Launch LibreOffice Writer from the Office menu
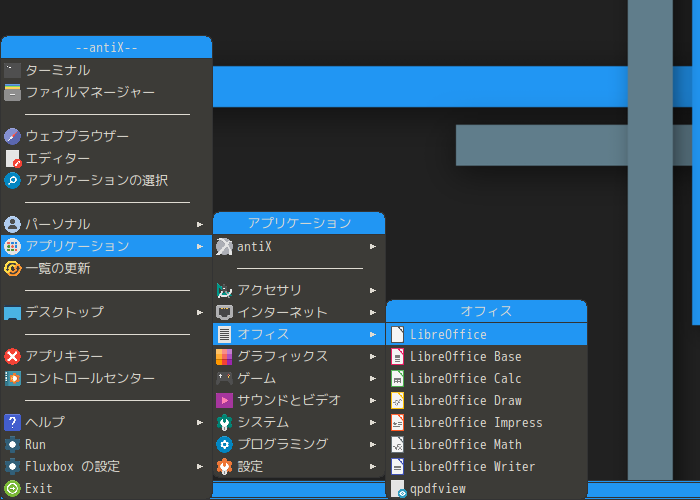700x500 pixels. 486,467
